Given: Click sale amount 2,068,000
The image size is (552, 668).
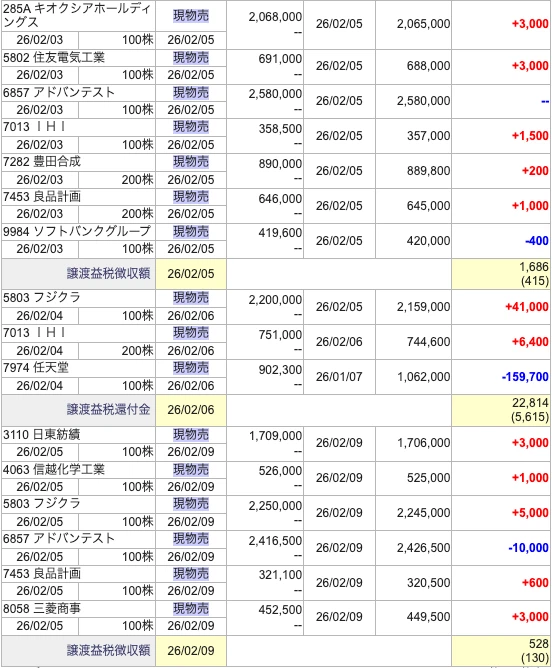Looking at the screenshot, I should (x=275, y=17).
